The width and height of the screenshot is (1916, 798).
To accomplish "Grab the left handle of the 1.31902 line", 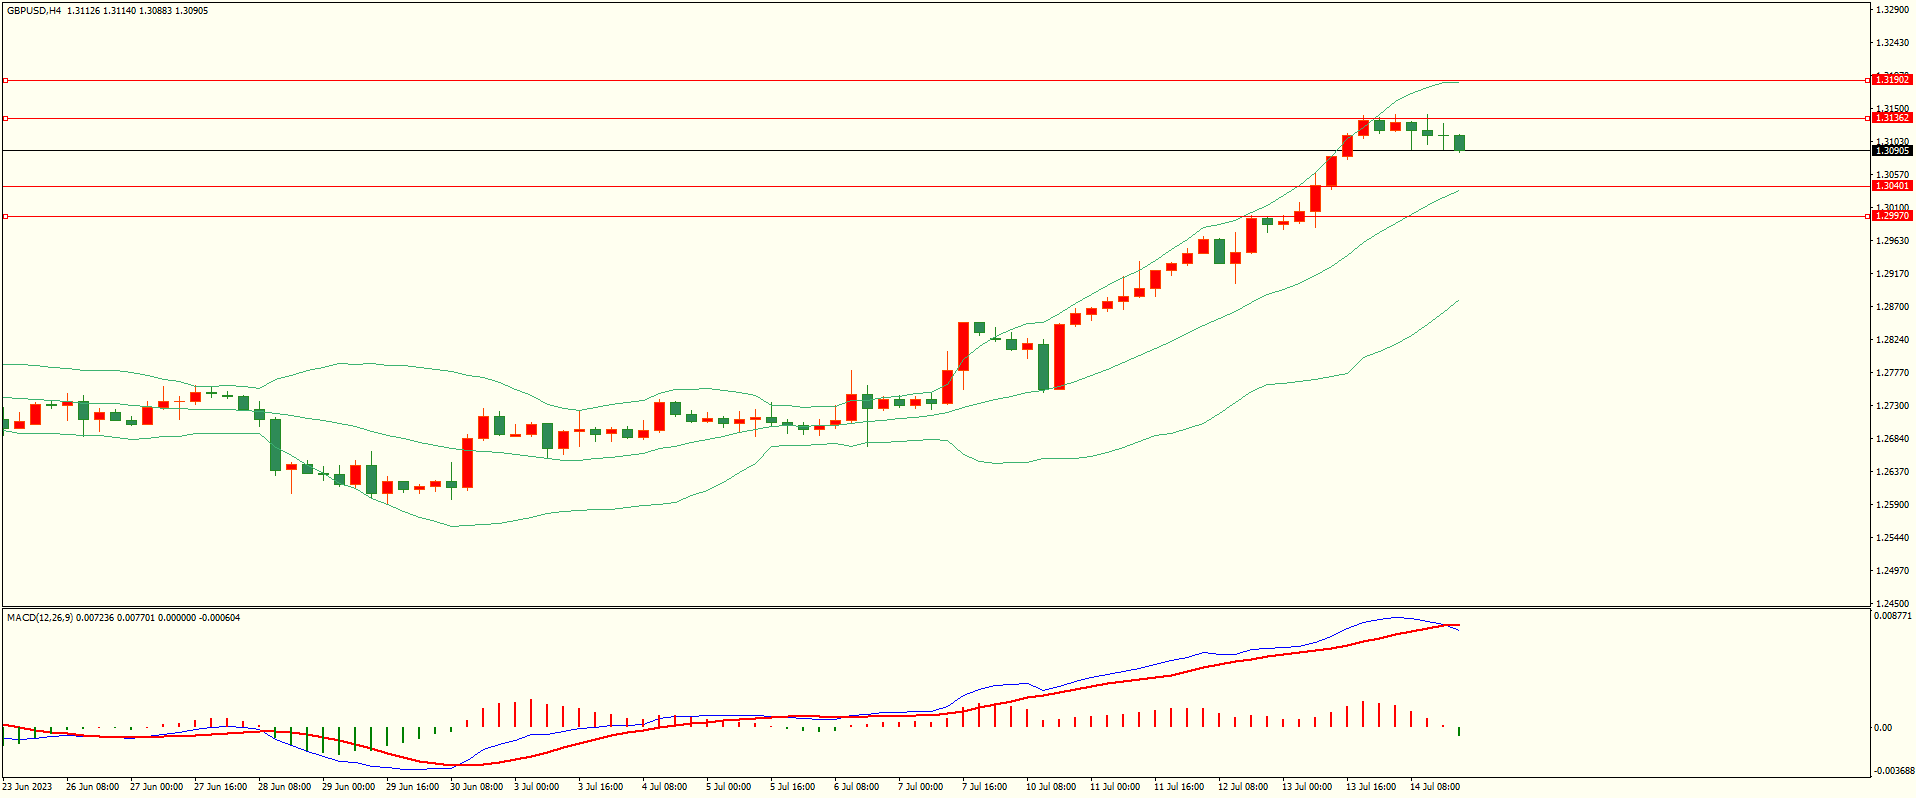I will 5,80.
